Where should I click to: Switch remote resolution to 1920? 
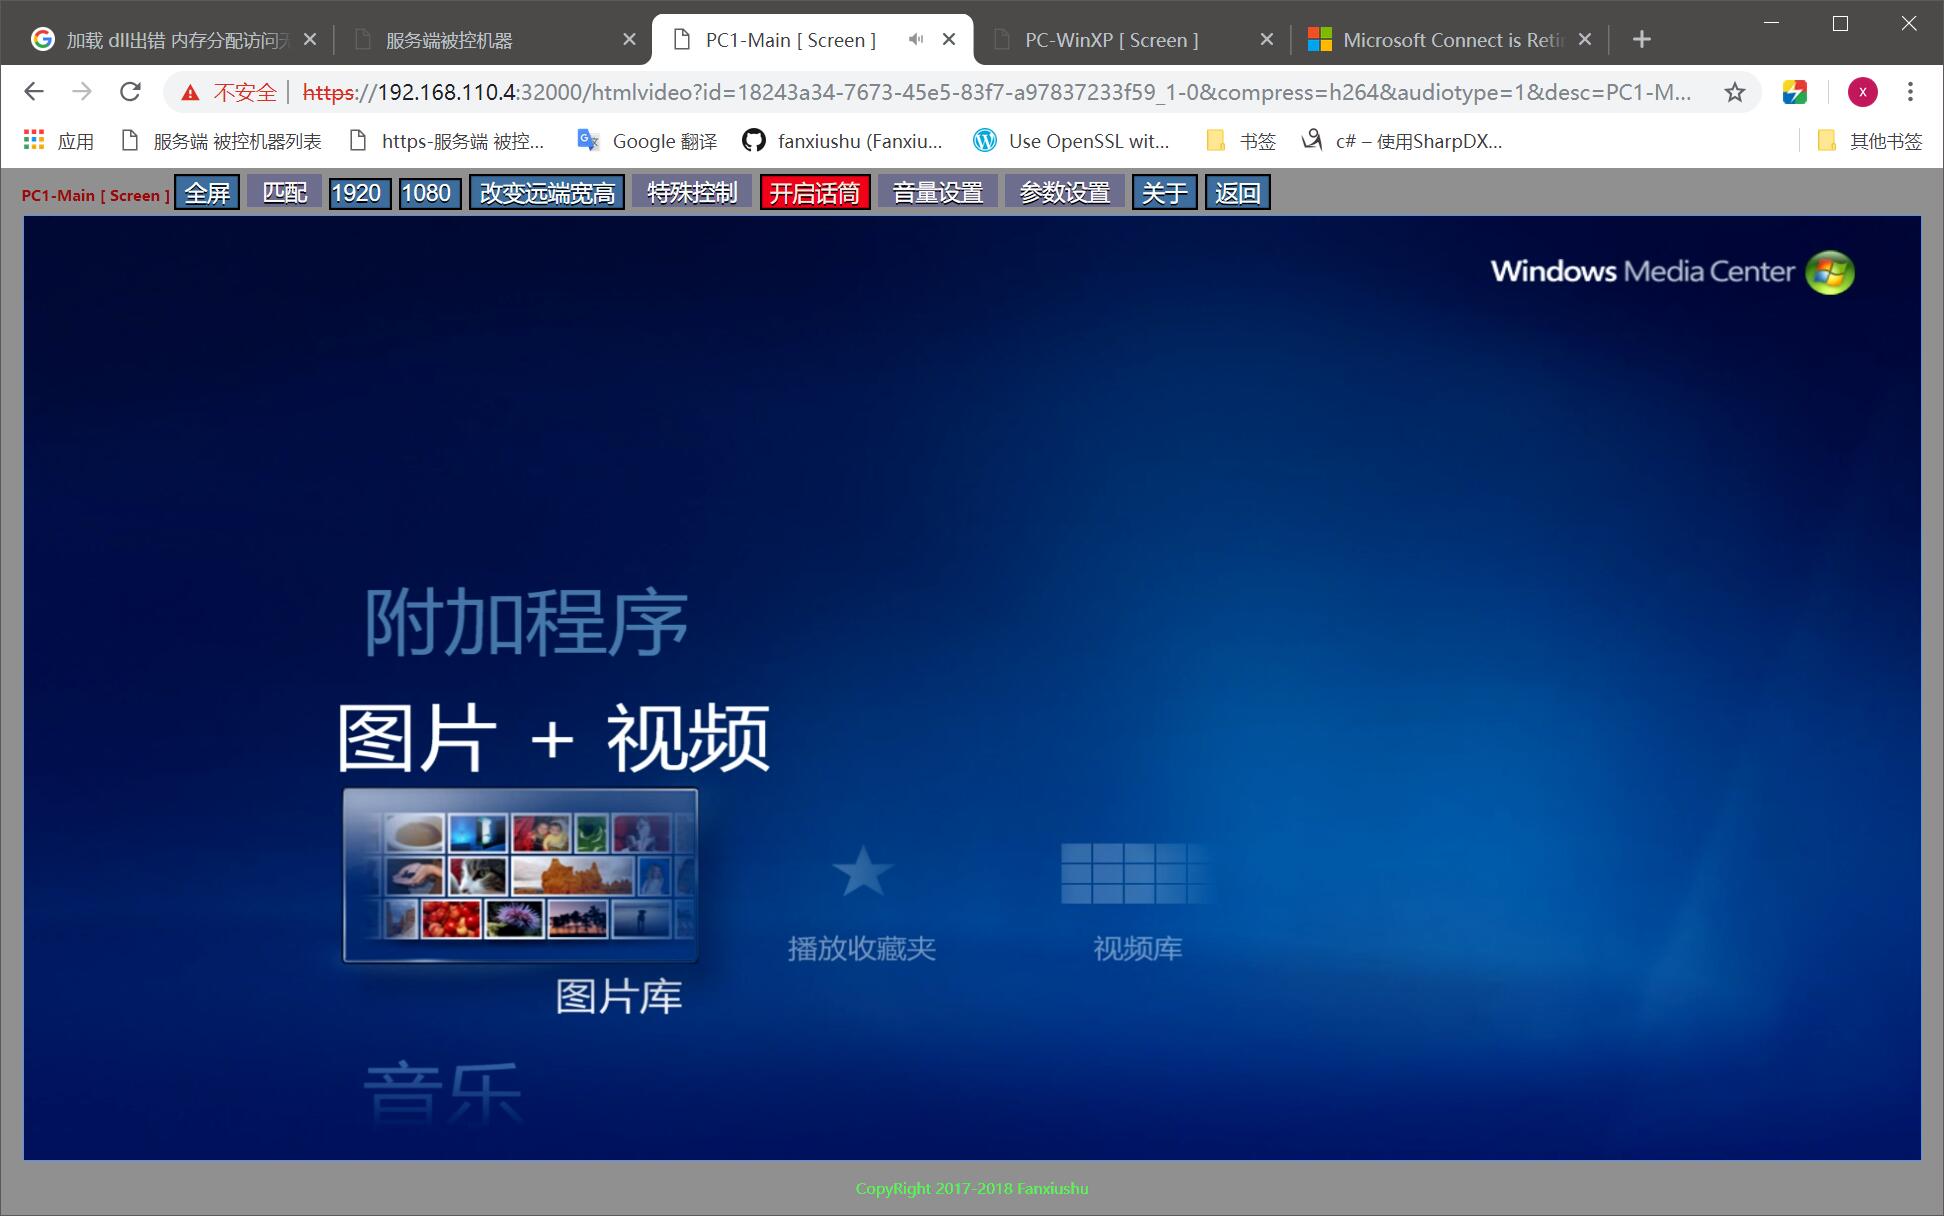[358, 191]
